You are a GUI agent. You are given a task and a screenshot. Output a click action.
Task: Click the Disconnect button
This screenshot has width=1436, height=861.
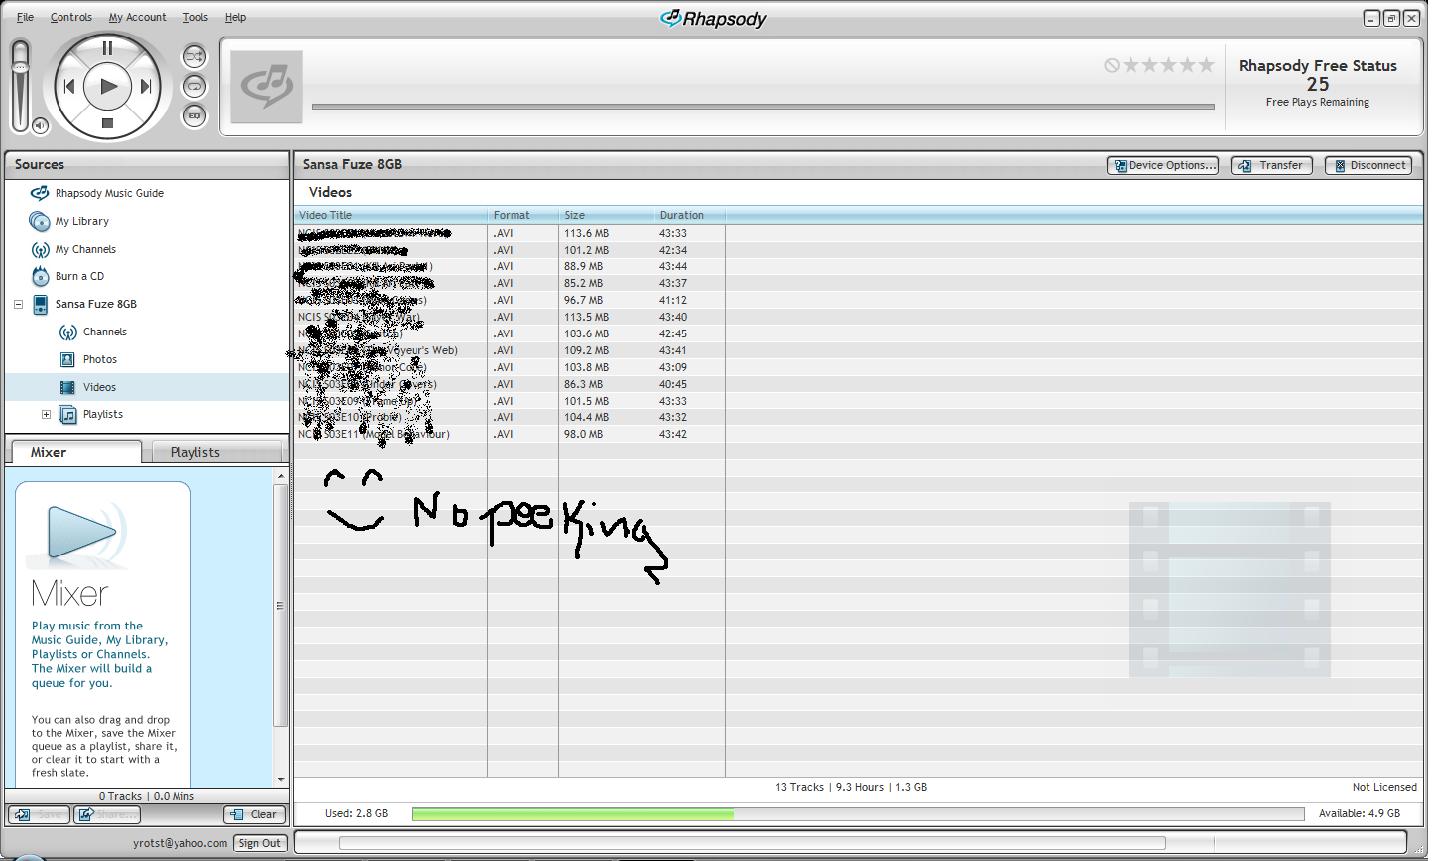pos(1368,165)
